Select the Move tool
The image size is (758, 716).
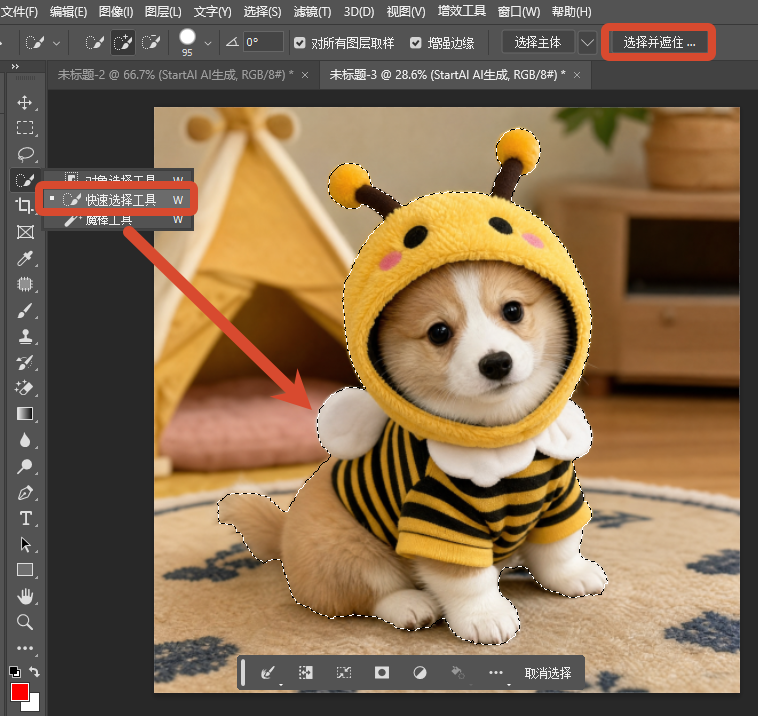click(x=25, y=102)
